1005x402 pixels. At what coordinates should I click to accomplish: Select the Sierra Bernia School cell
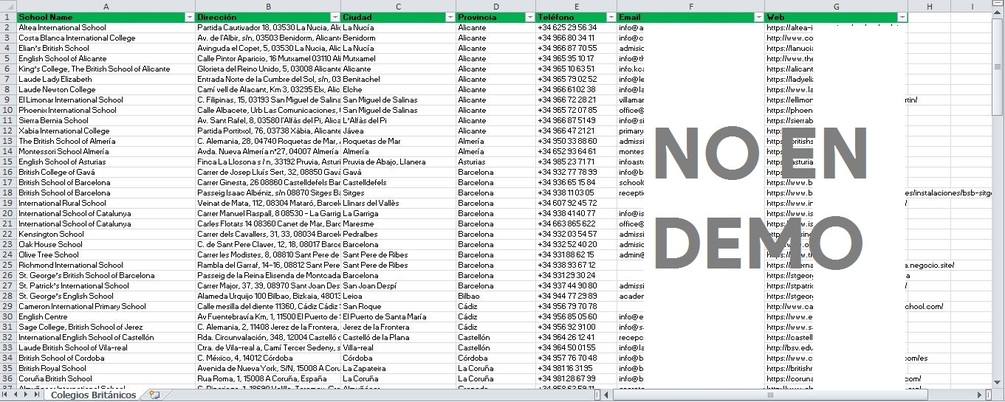point(106,121)
